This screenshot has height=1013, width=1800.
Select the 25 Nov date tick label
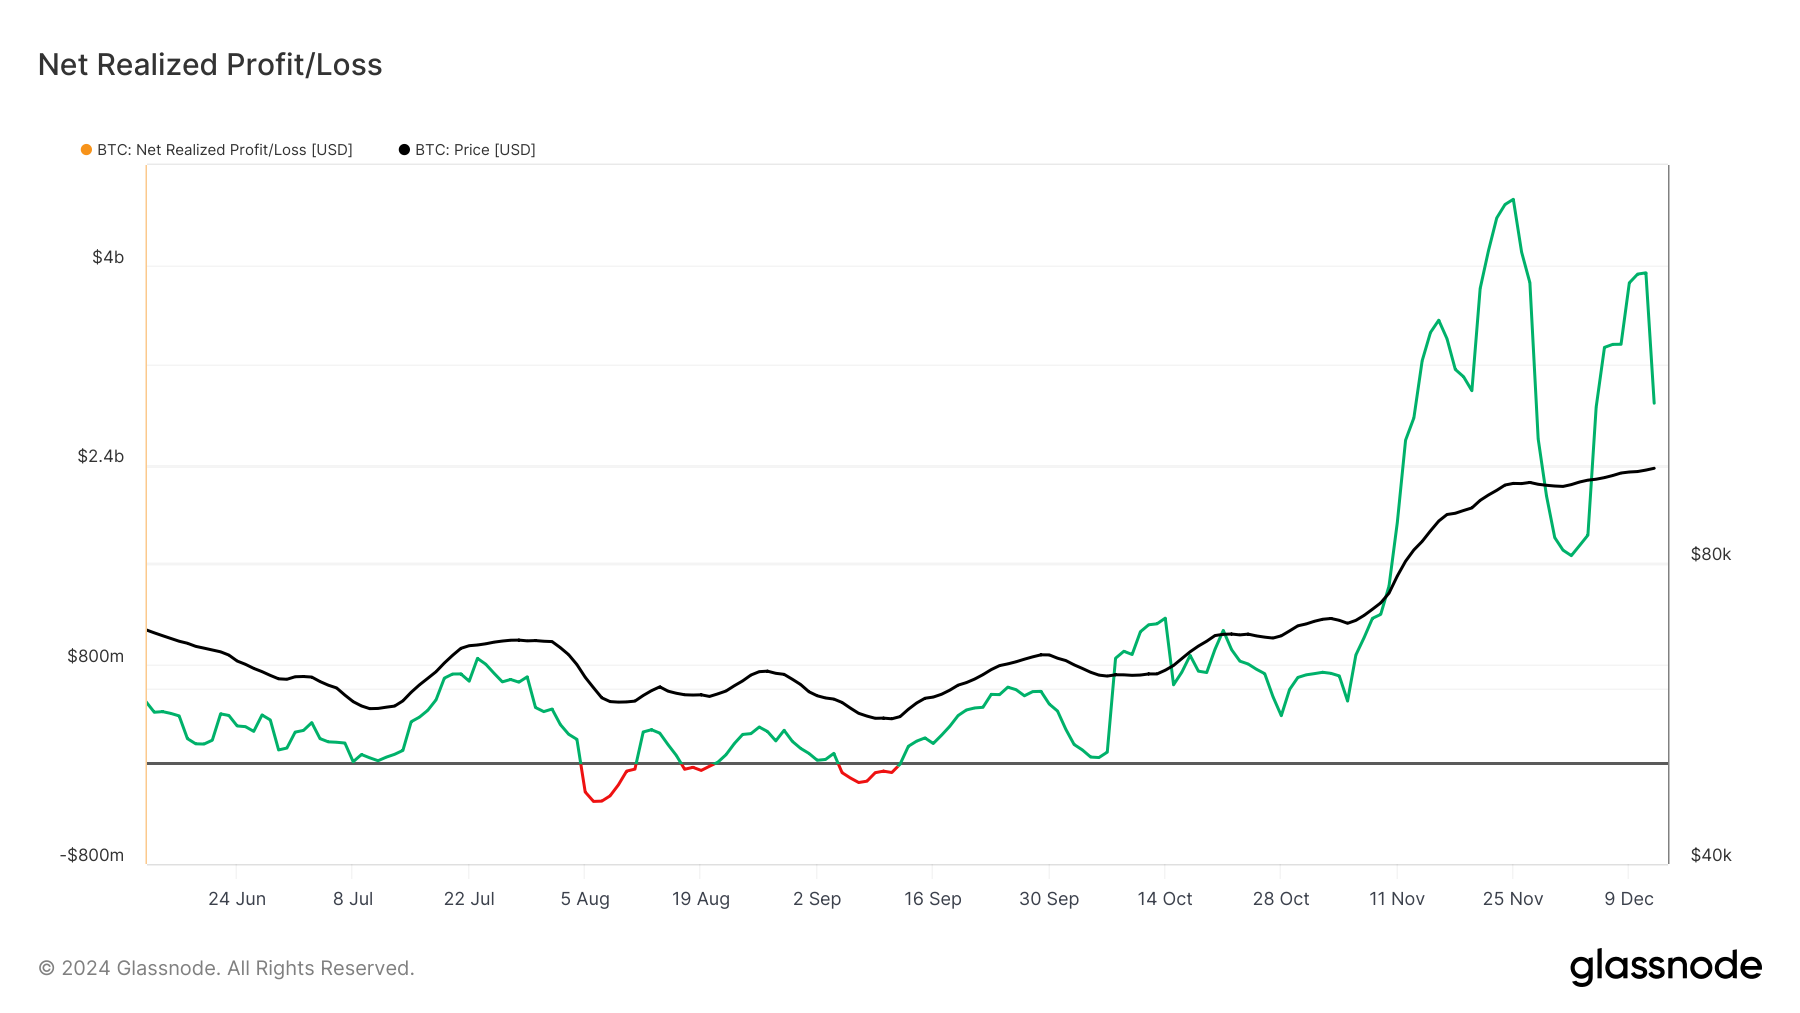(1513, 899)
